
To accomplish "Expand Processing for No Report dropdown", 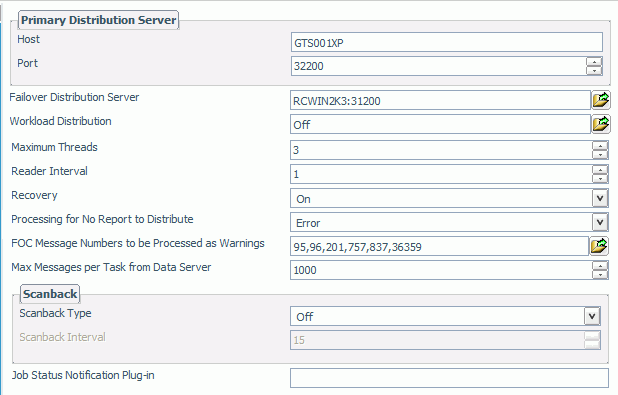I will click(x=600, y=222).
